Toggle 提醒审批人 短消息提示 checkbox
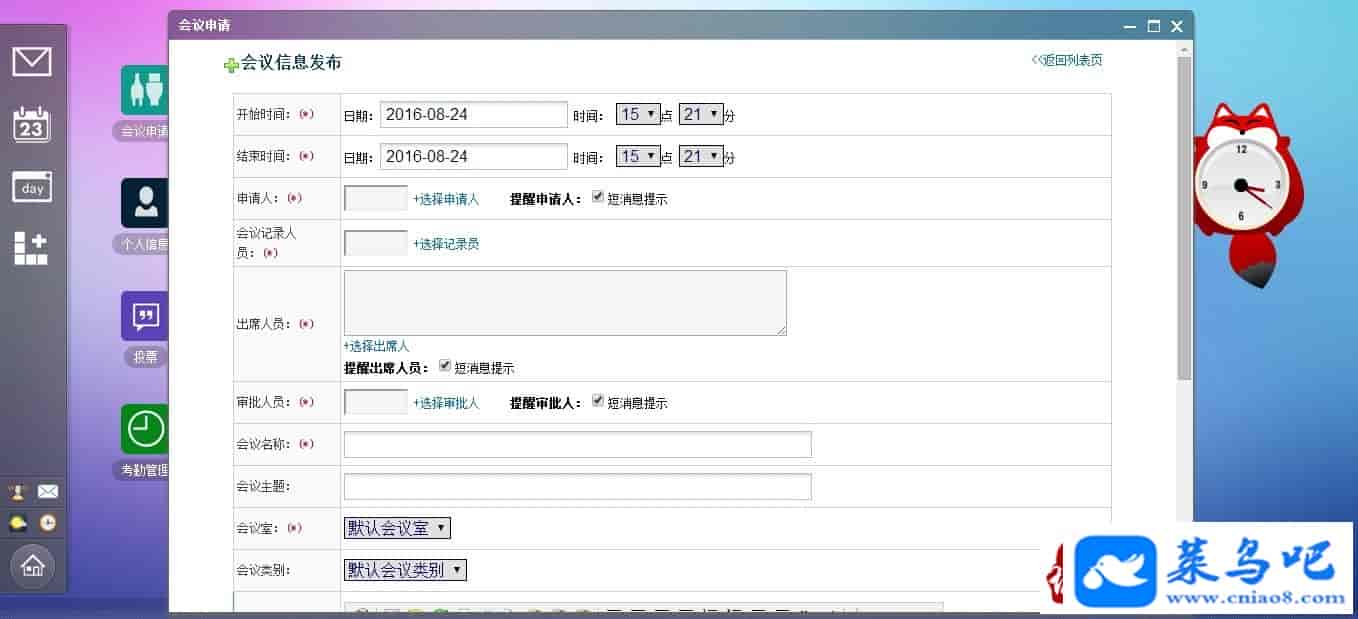The width and height of the screenshot is (1358, 619). click(598, 401)
